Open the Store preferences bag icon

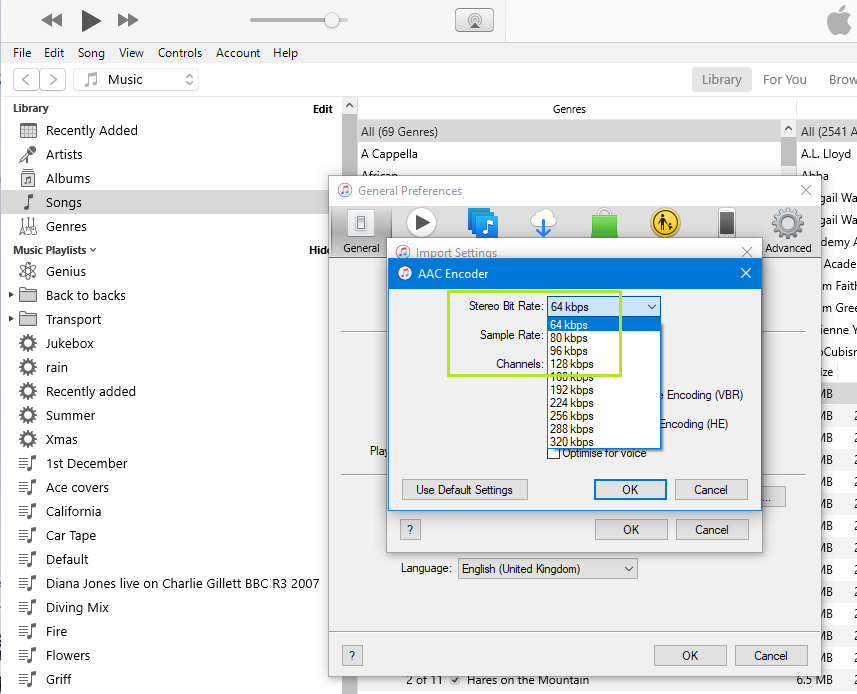click(x=604, y=222)
